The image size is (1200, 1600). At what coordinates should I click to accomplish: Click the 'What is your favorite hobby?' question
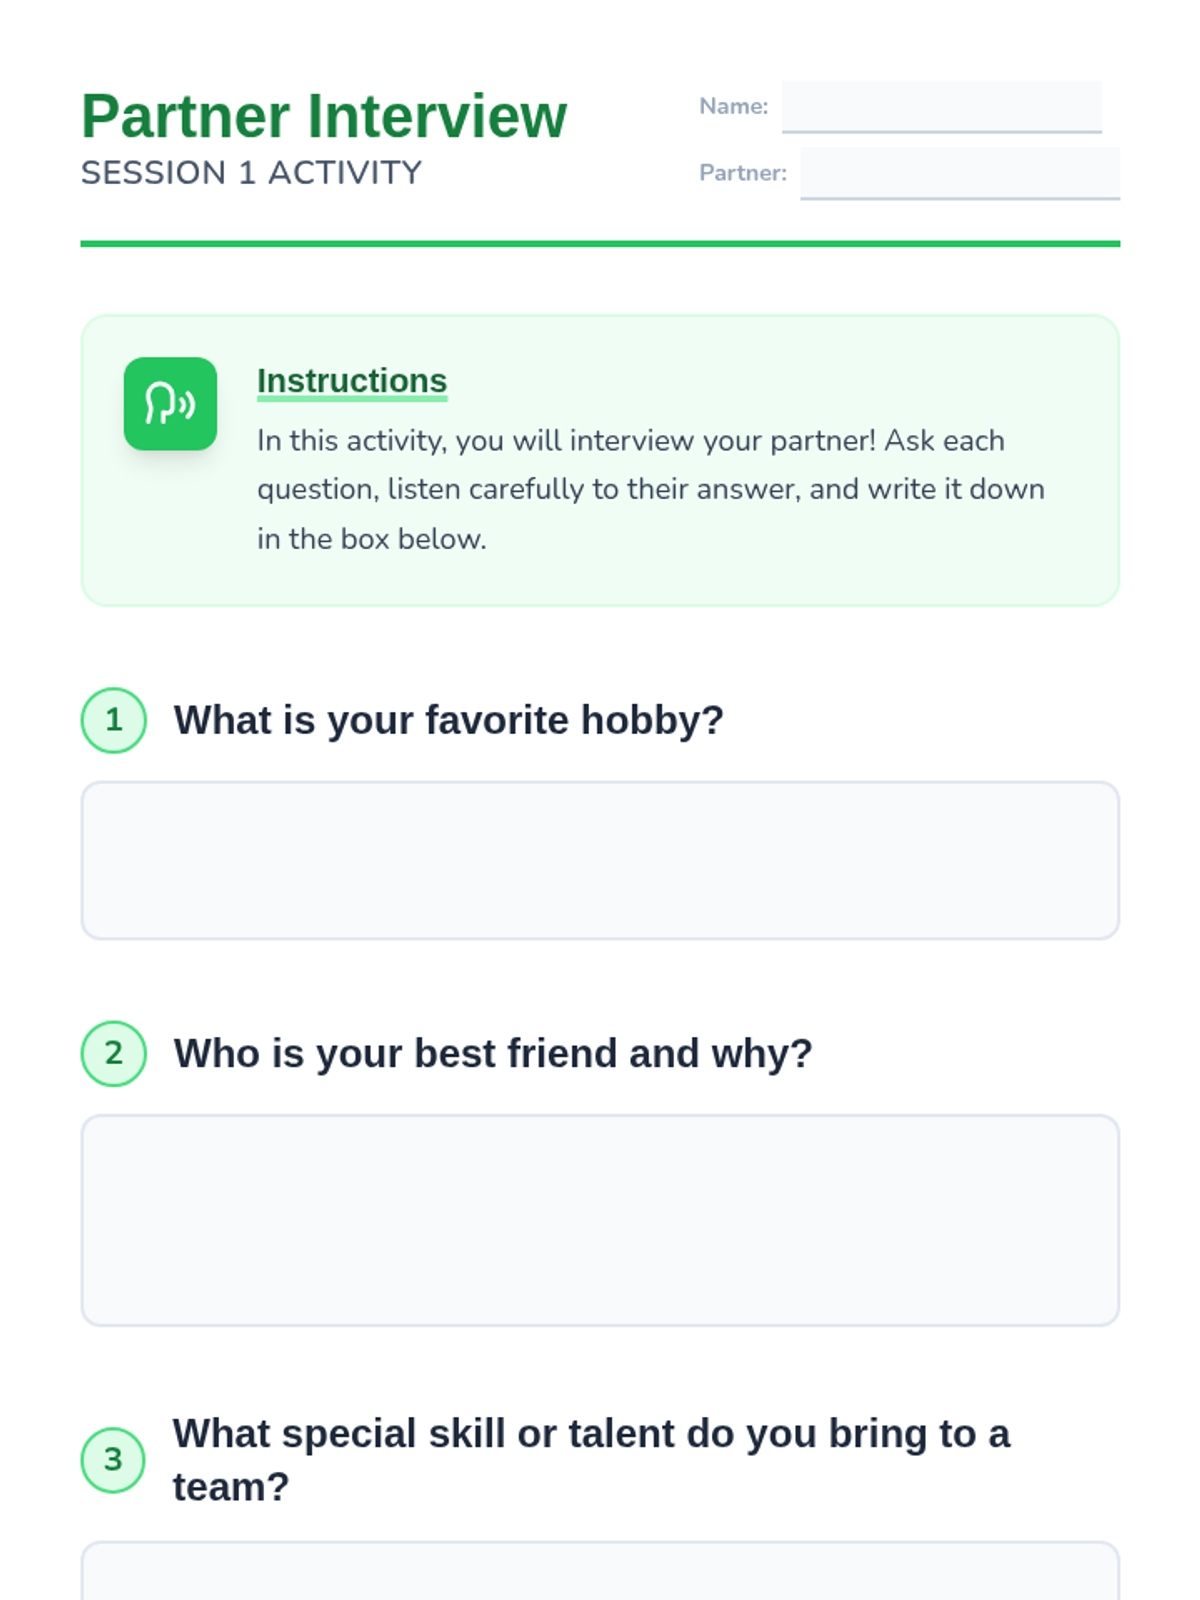pos(448,720)
